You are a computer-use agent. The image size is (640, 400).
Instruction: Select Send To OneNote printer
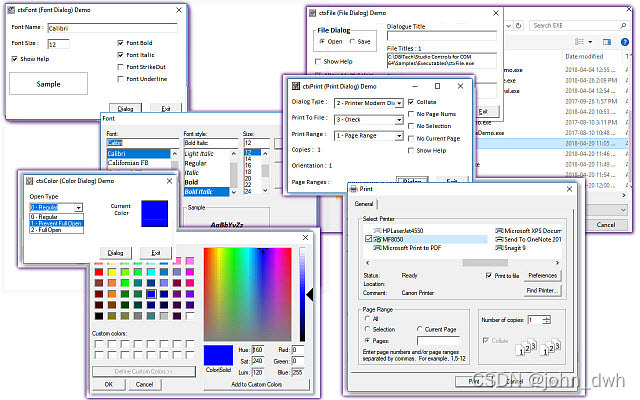(528, 239)
